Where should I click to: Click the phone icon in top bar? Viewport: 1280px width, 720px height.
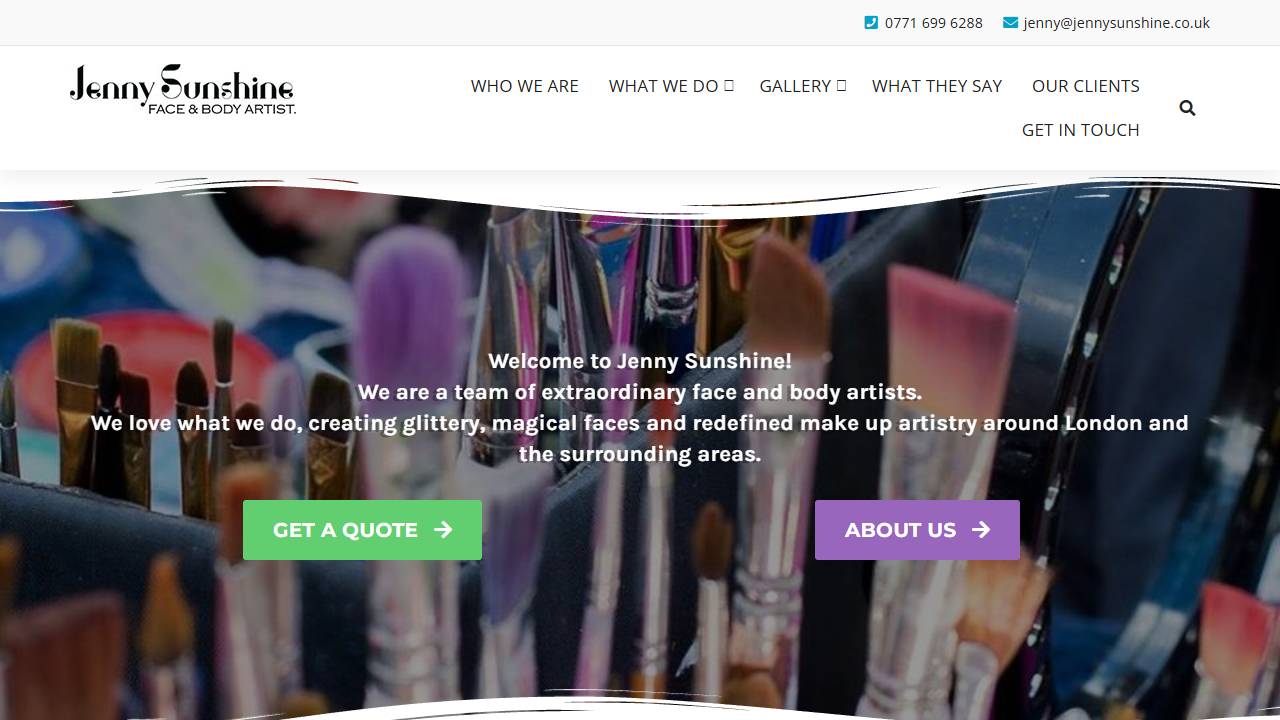(871, 22)
